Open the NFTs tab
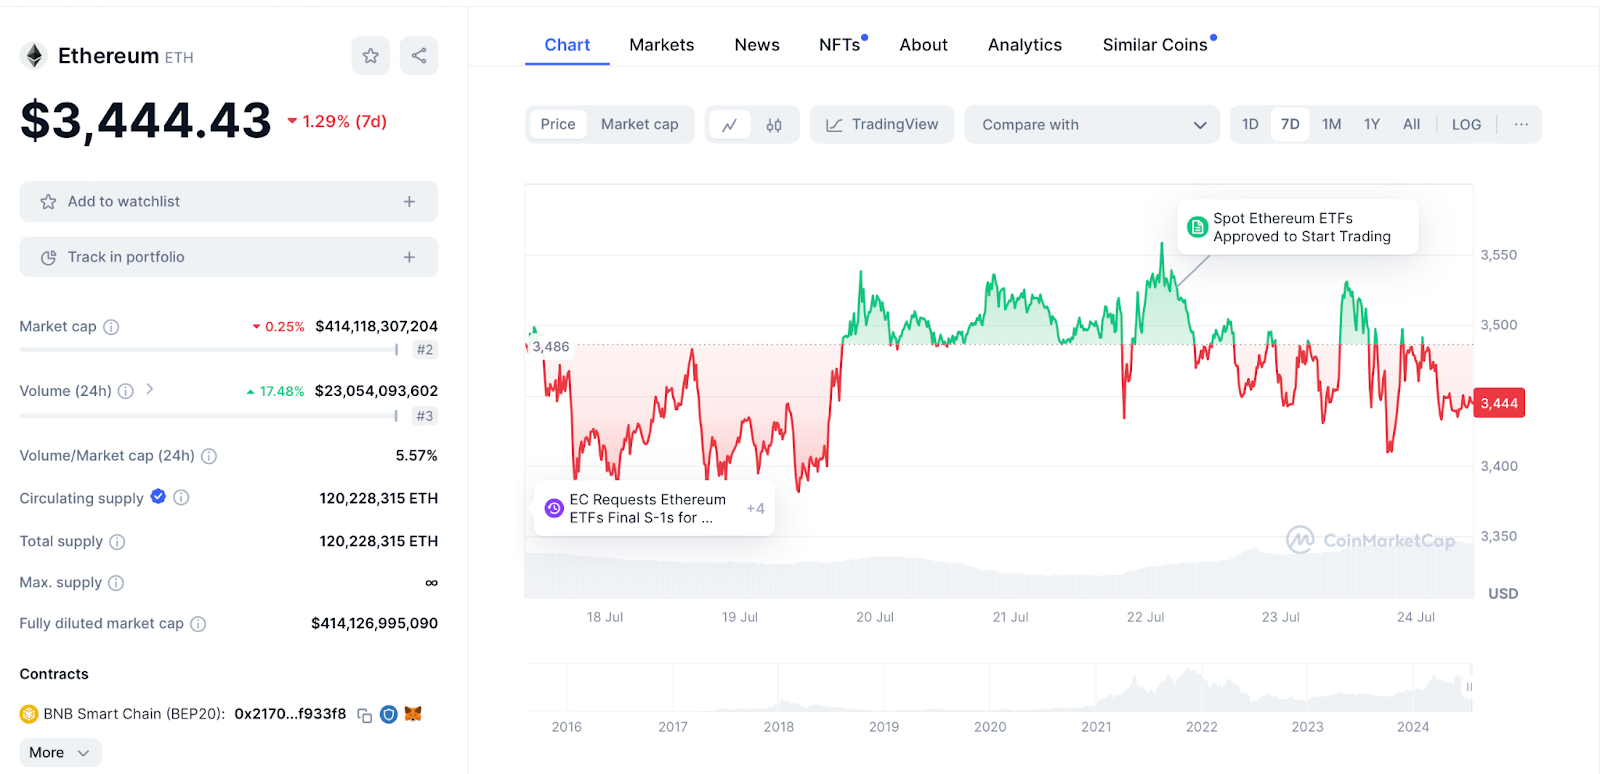This screenshot has height=774, width=1600. pos(840,45)
